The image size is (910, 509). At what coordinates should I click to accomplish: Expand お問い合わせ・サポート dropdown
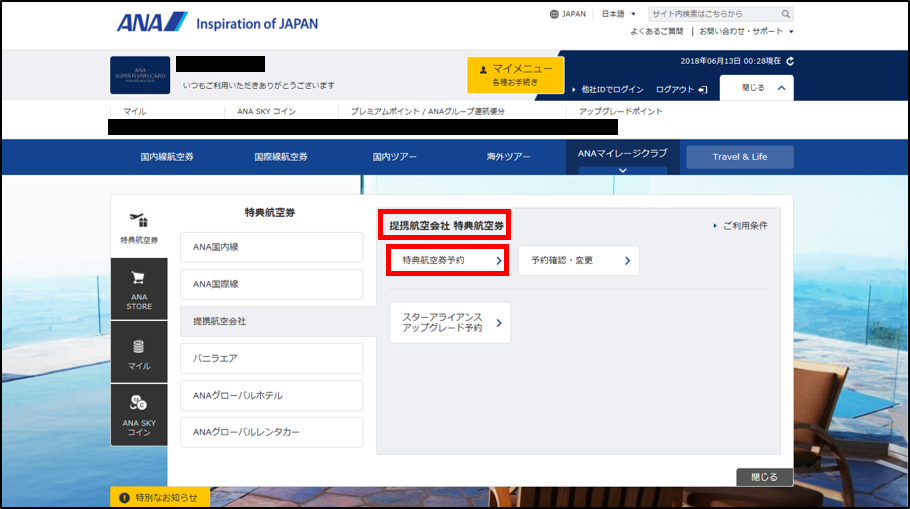pyautogui.click(x=746, y=31)
